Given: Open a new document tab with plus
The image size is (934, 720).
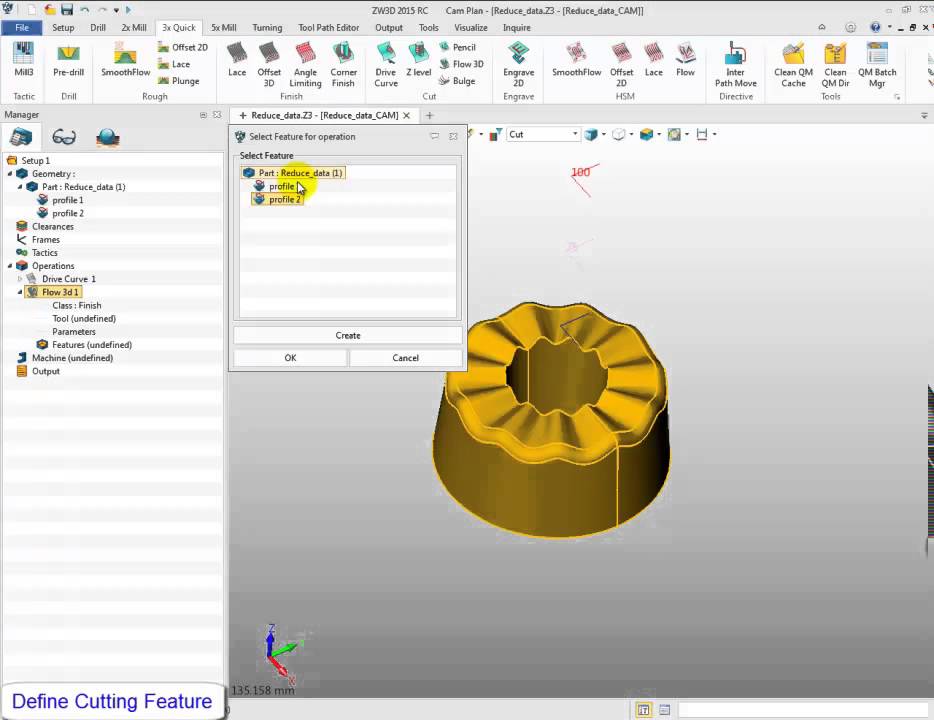Looking at the screenshot, I should [429, 116].
